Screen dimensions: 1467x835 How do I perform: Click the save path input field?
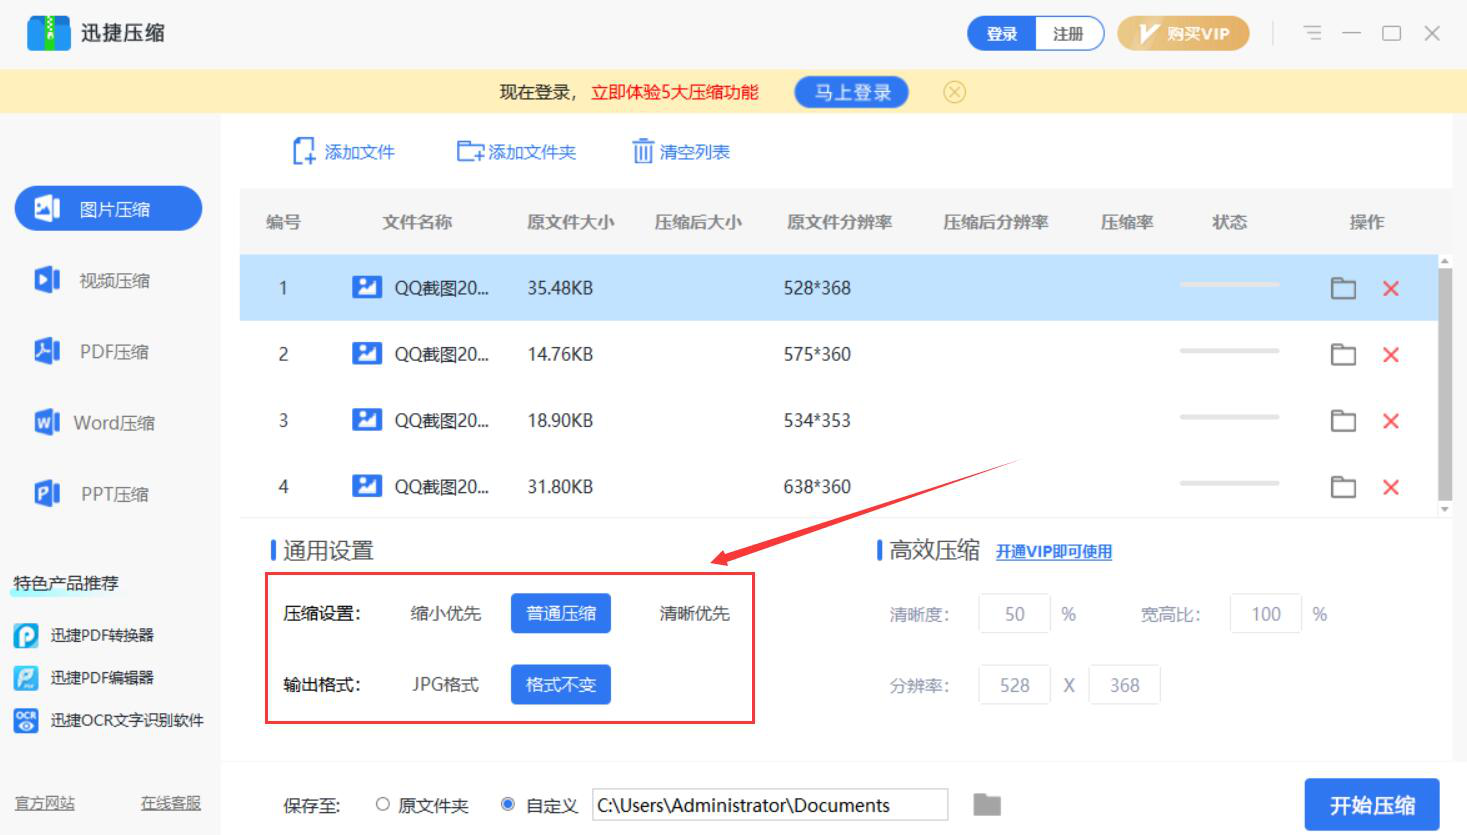[x=769, y=805]
